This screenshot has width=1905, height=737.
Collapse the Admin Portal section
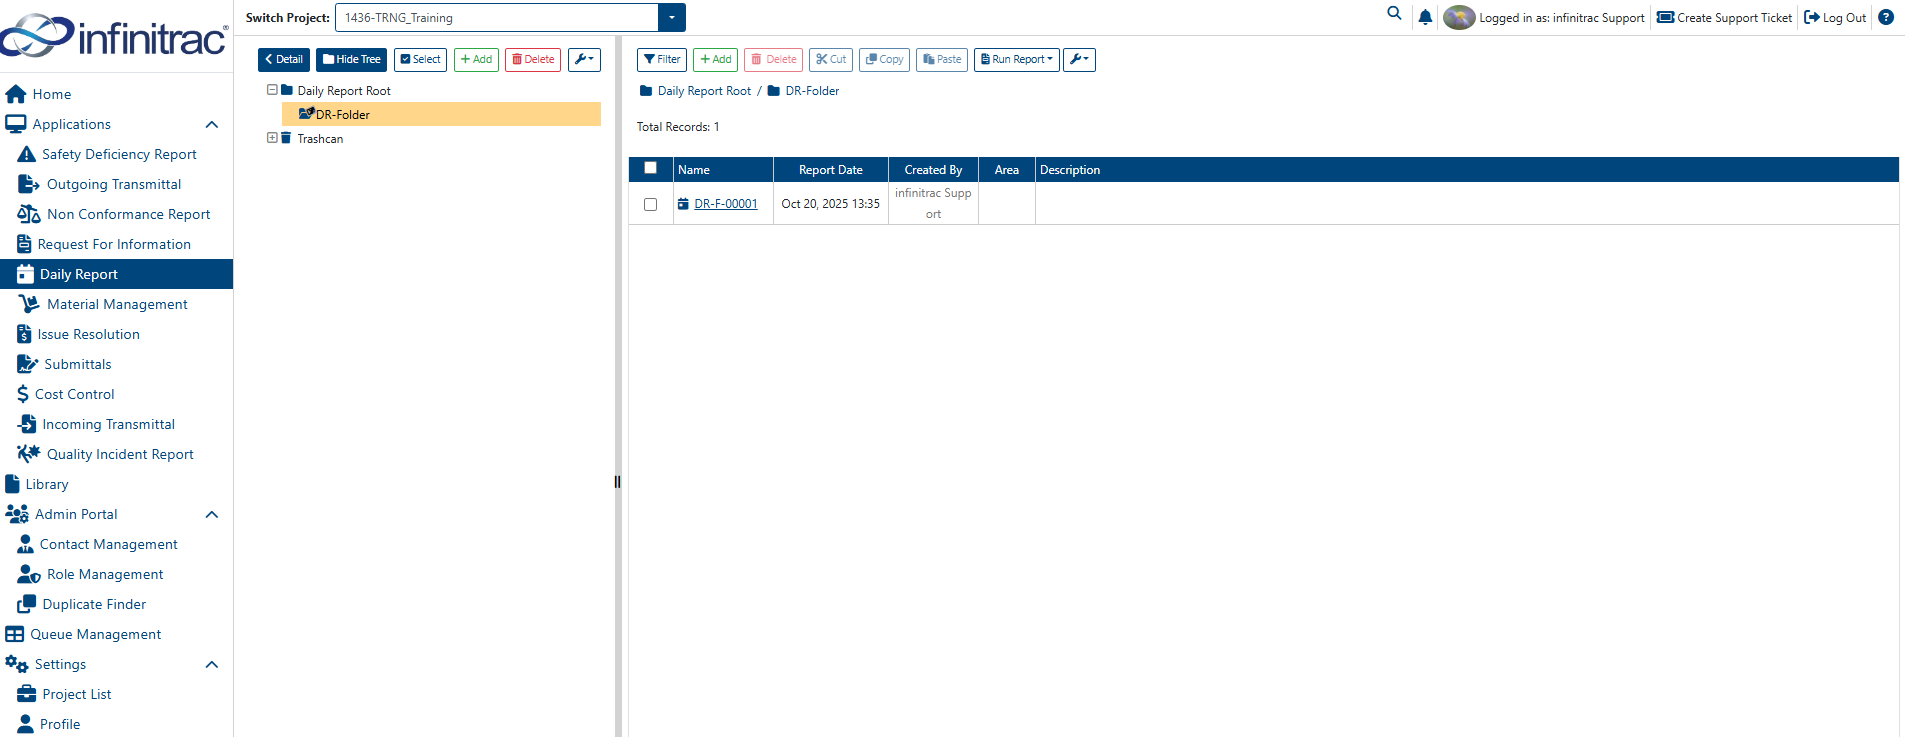tap(212, 515)
